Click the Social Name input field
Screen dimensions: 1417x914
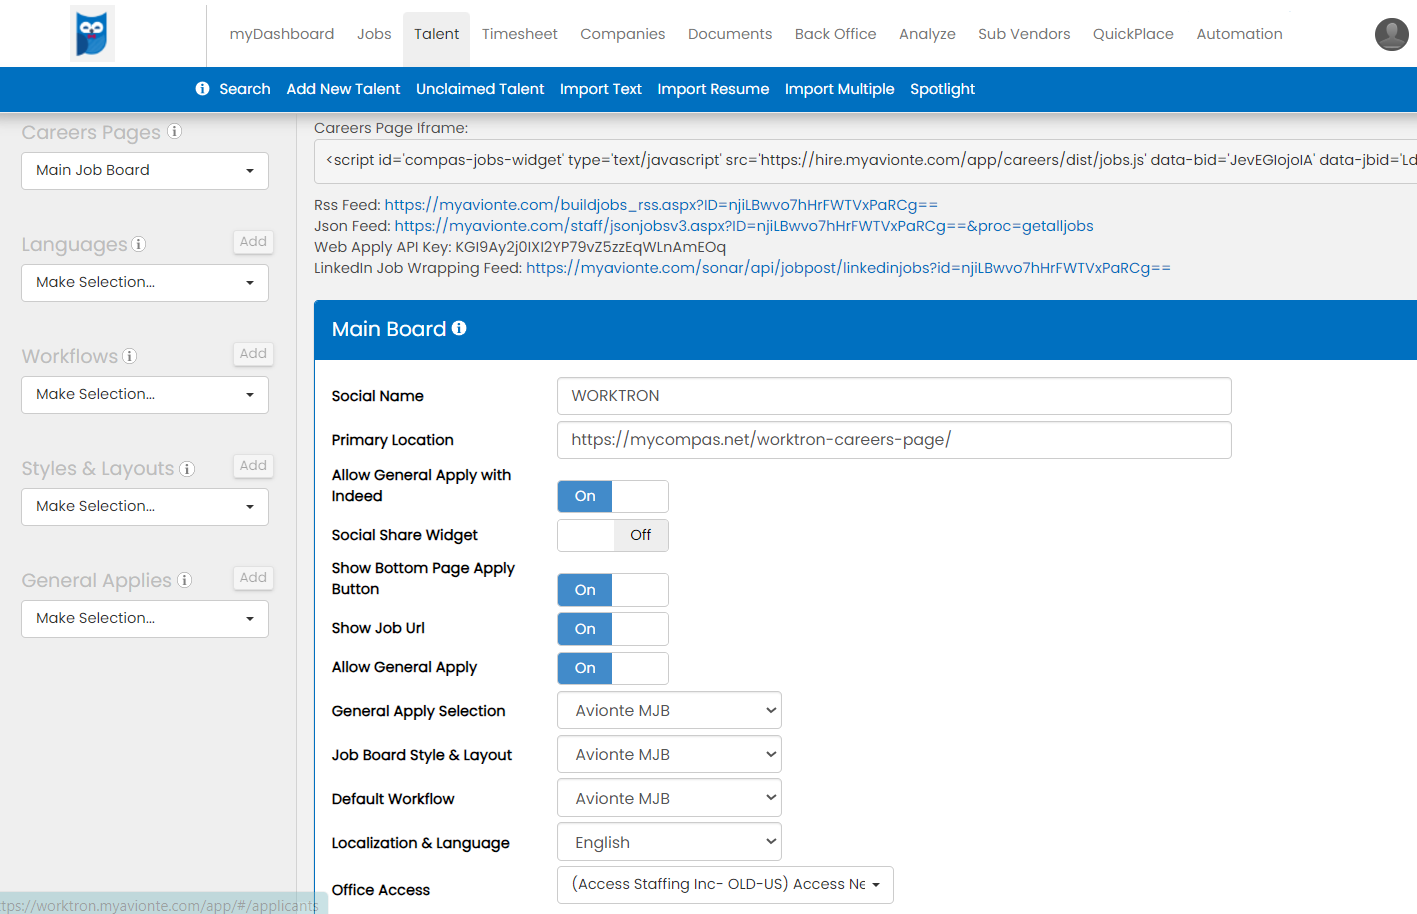point(893,396)
